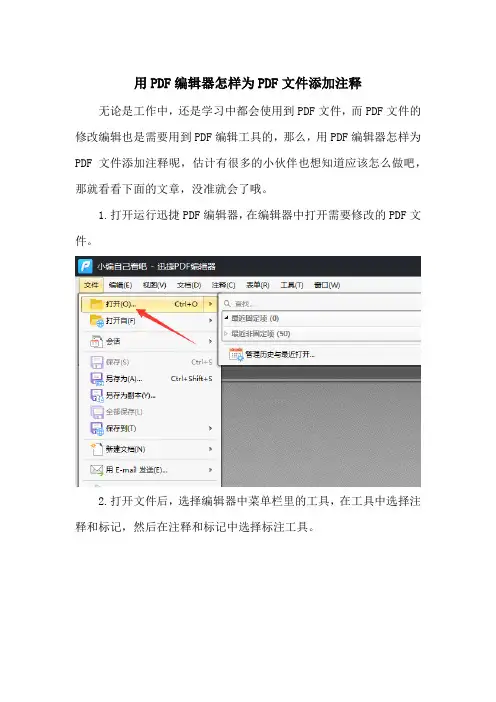
Task: Open the 视图(V) menu
Action: pos(154,285)
